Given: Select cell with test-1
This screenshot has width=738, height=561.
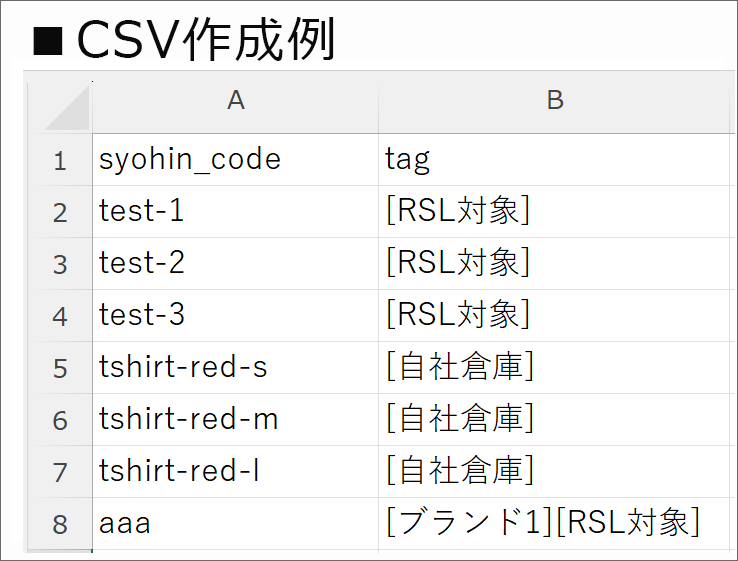Looking at the screenshot, I should [x=235, y=211].
